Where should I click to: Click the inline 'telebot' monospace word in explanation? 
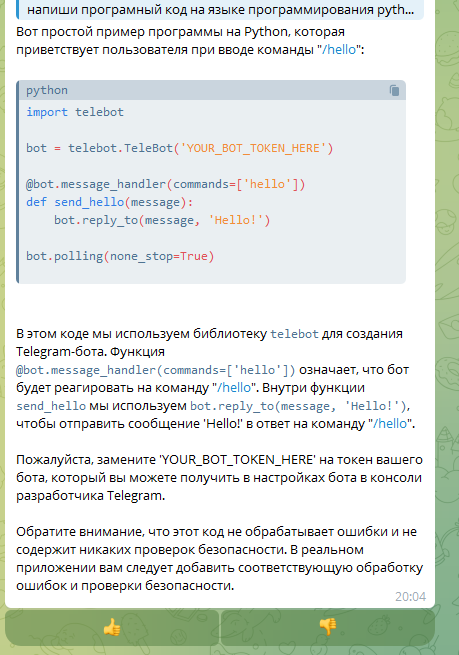point(294,334)
